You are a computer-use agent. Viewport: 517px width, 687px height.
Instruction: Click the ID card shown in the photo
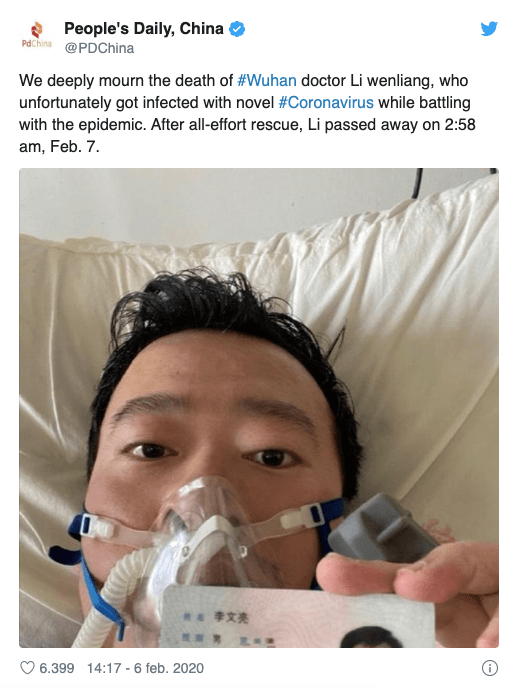point(298,618)
